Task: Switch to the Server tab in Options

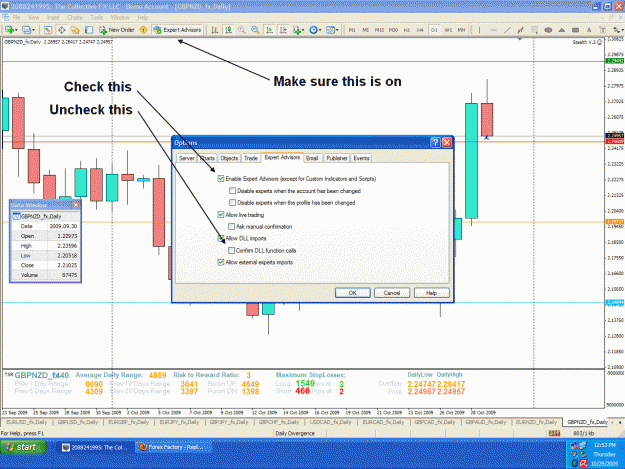Action: [x=187, y=158]
